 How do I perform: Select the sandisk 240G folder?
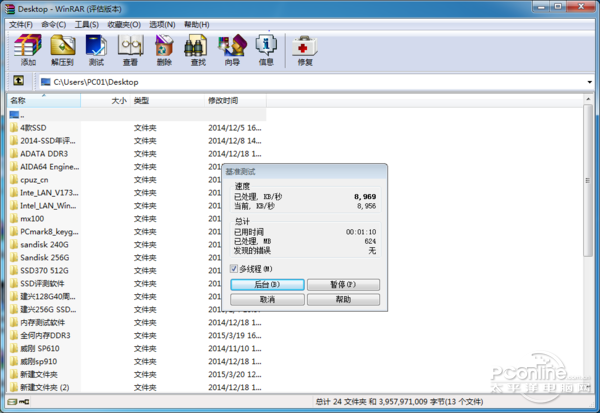tap(44, 244)
